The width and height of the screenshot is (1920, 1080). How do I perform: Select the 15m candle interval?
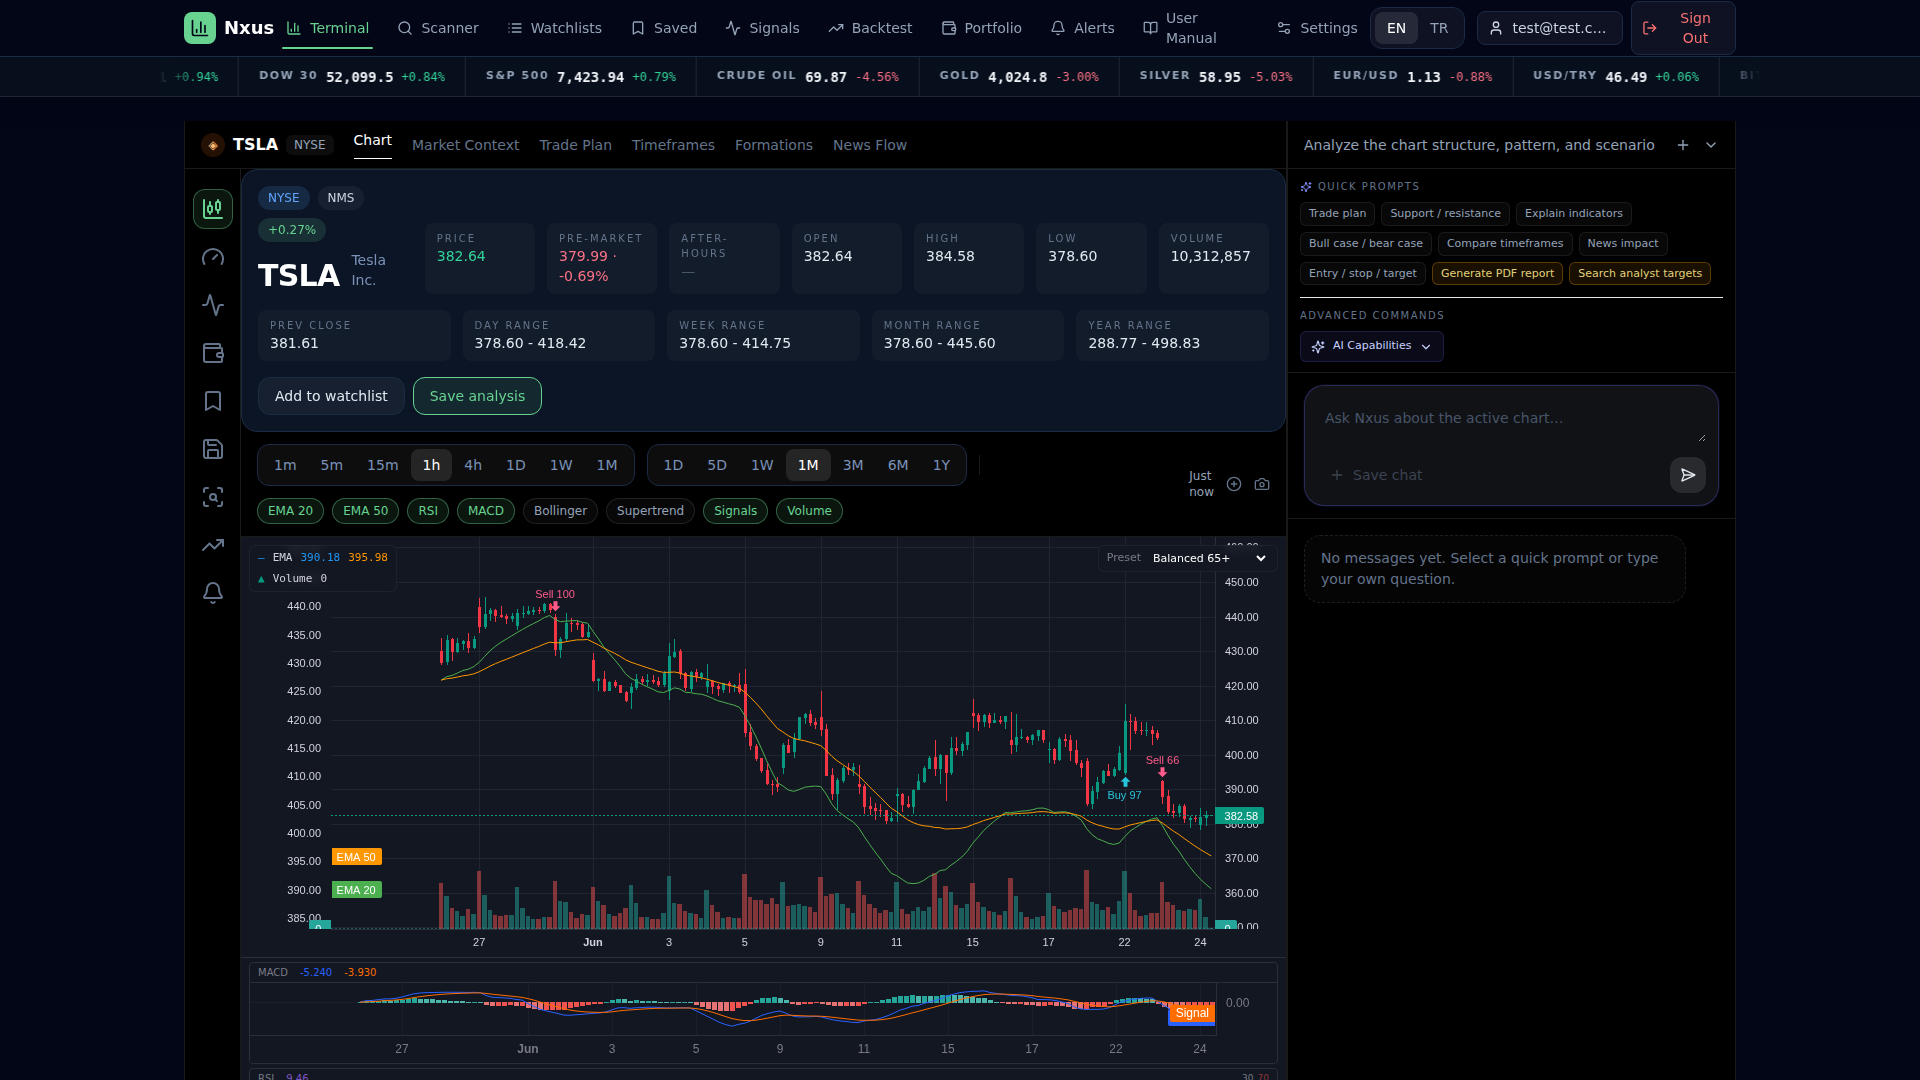click(382, 465)
